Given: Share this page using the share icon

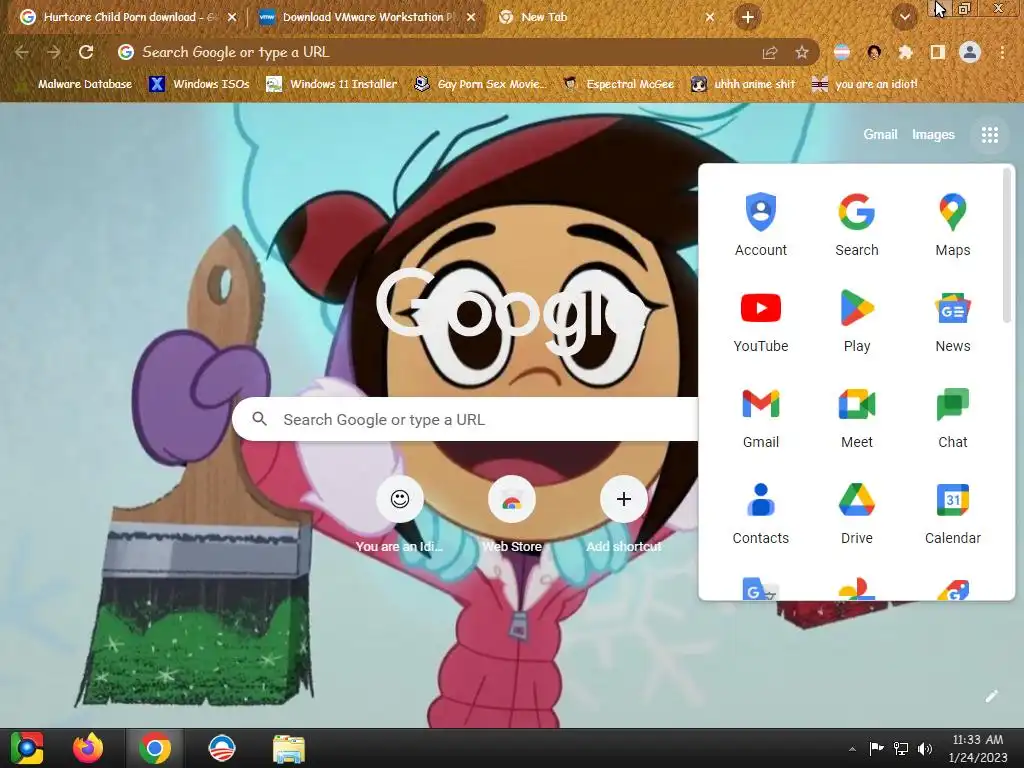Looking at the screenshot, I should point(770,52).
